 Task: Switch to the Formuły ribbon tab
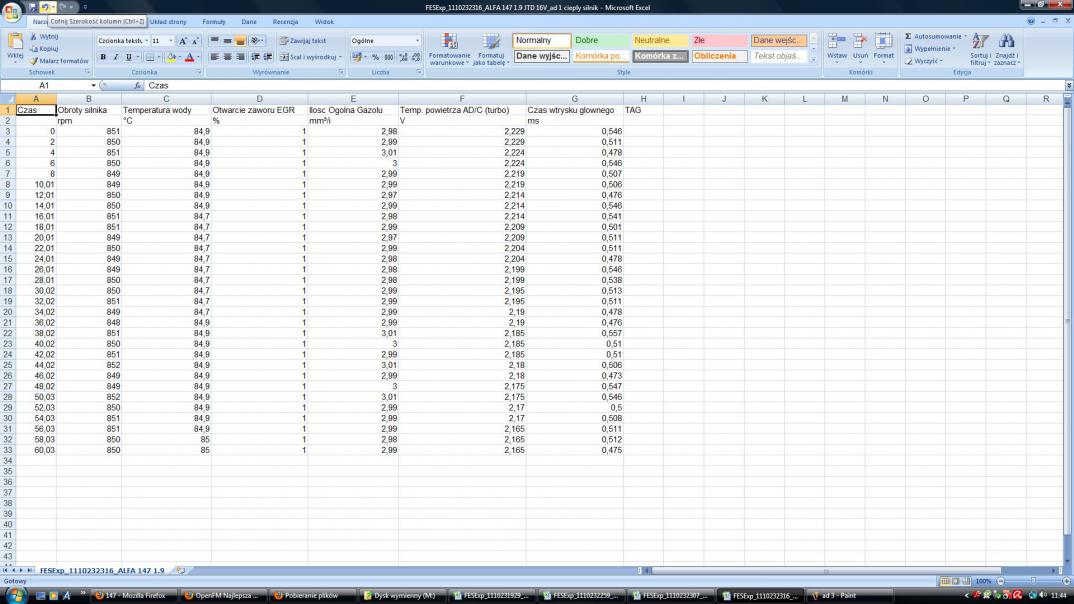213,21
